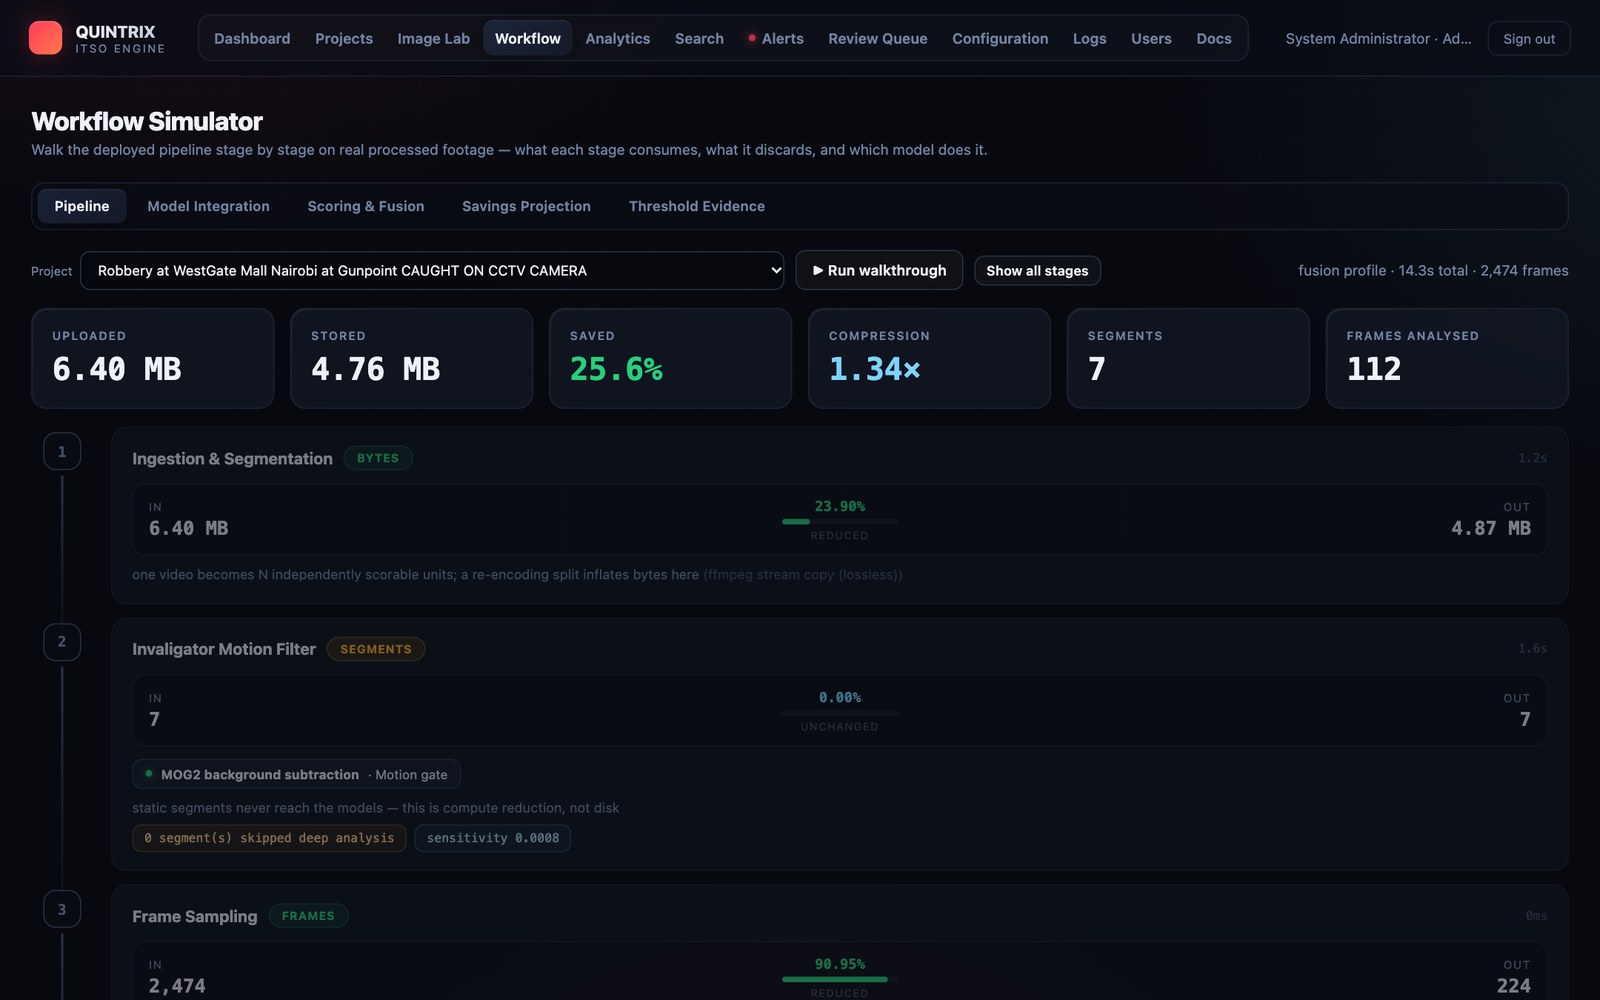This screenshot has width=1600, height=1000.
Task: Click the 4.87 MB output value
Action: tap(1491, 528)
